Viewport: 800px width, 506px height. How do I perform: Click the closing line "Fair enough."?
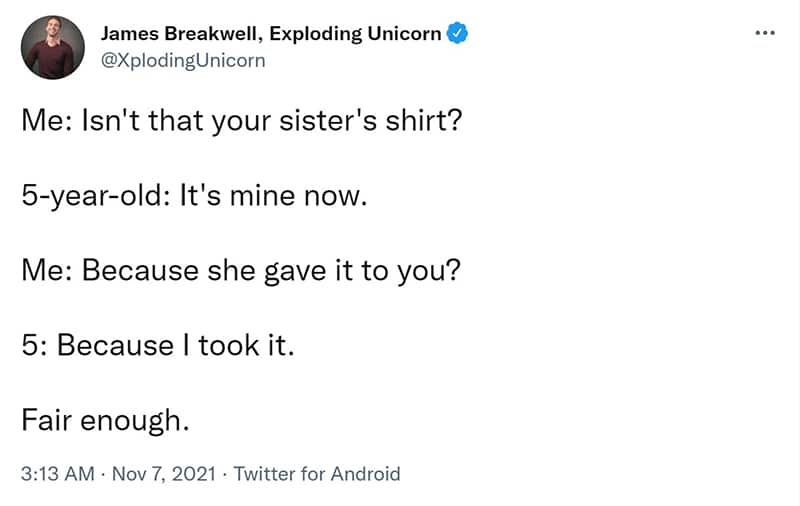point(105,421)
